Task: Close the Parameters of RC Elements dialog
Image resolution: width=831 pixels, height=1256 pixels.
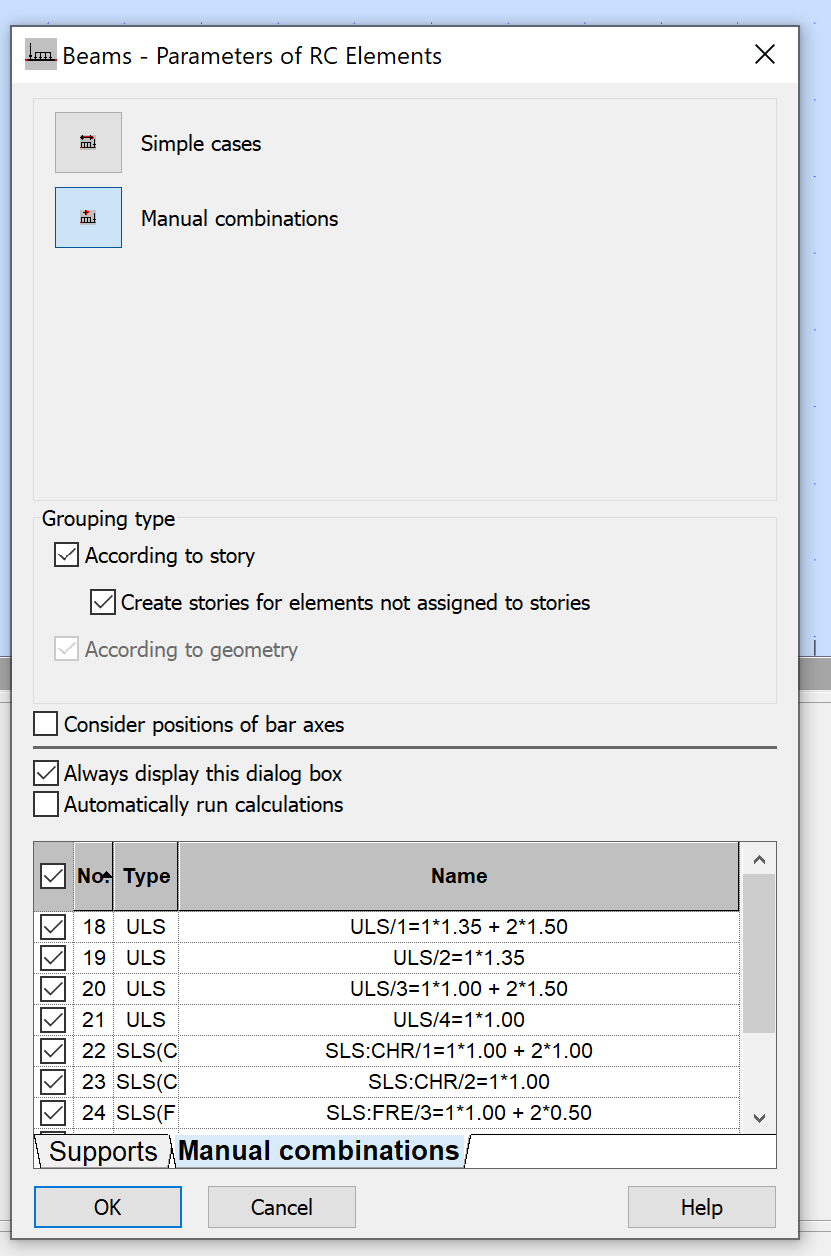Action: coord(765,55)
